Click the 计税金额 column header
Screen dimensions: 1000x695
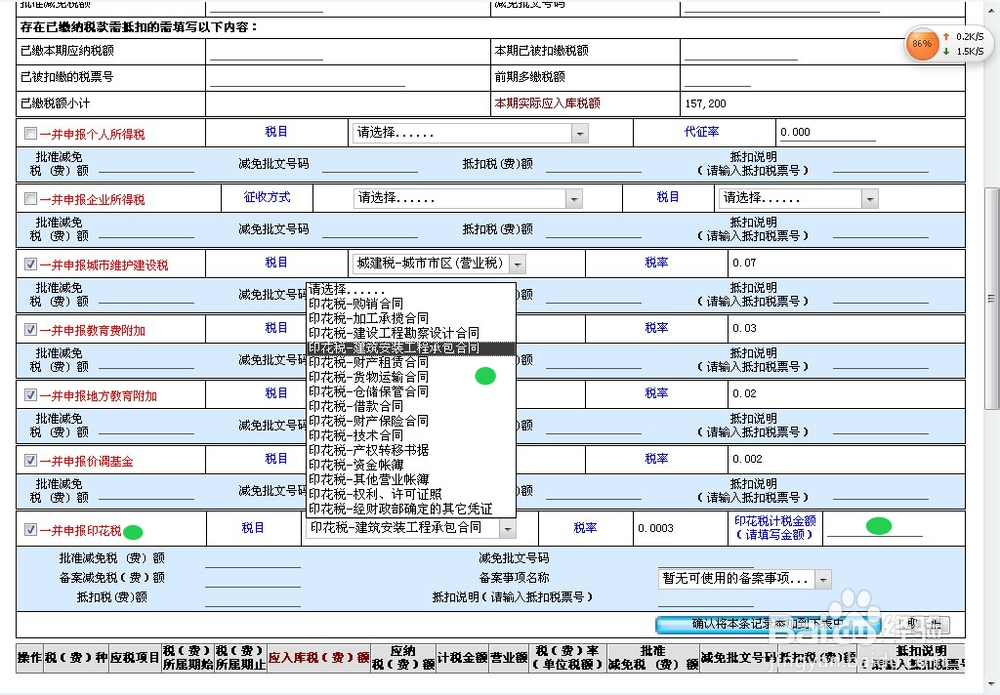(462, 657)
